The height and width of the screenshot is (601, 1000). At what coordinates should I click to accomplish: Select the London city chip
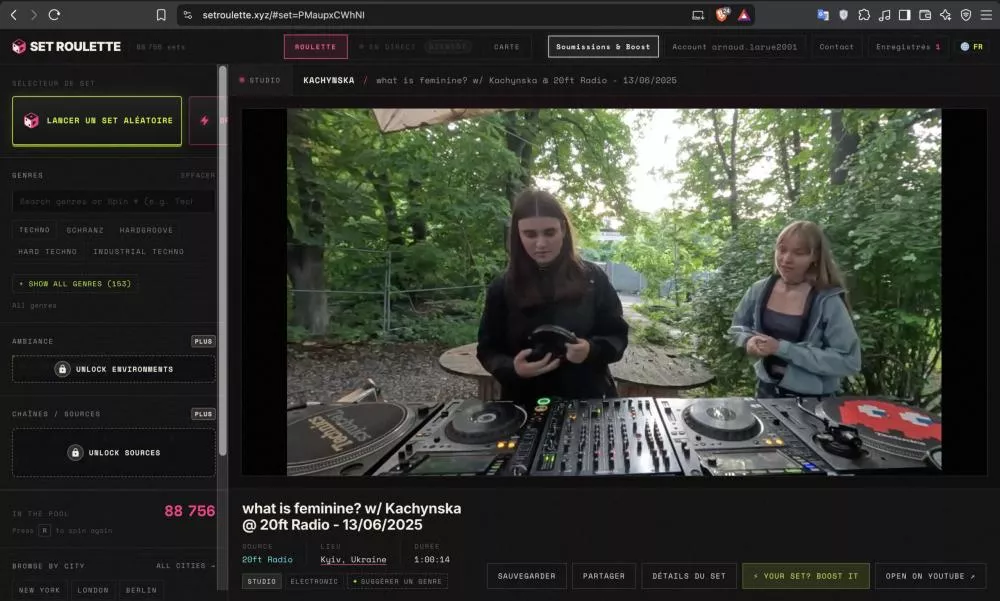pos(93,590)
